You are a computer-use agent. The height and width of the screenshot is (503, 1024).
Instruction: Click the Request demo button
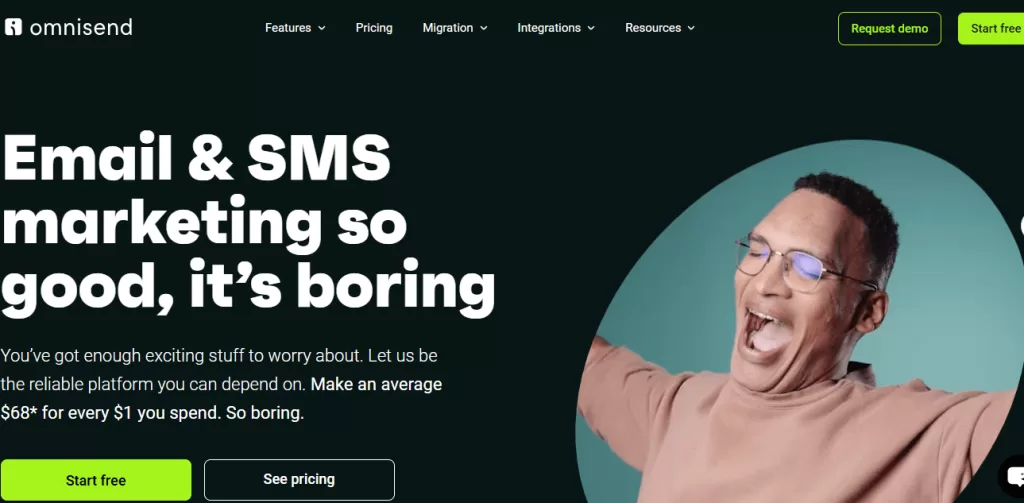[x=889, y=29]
